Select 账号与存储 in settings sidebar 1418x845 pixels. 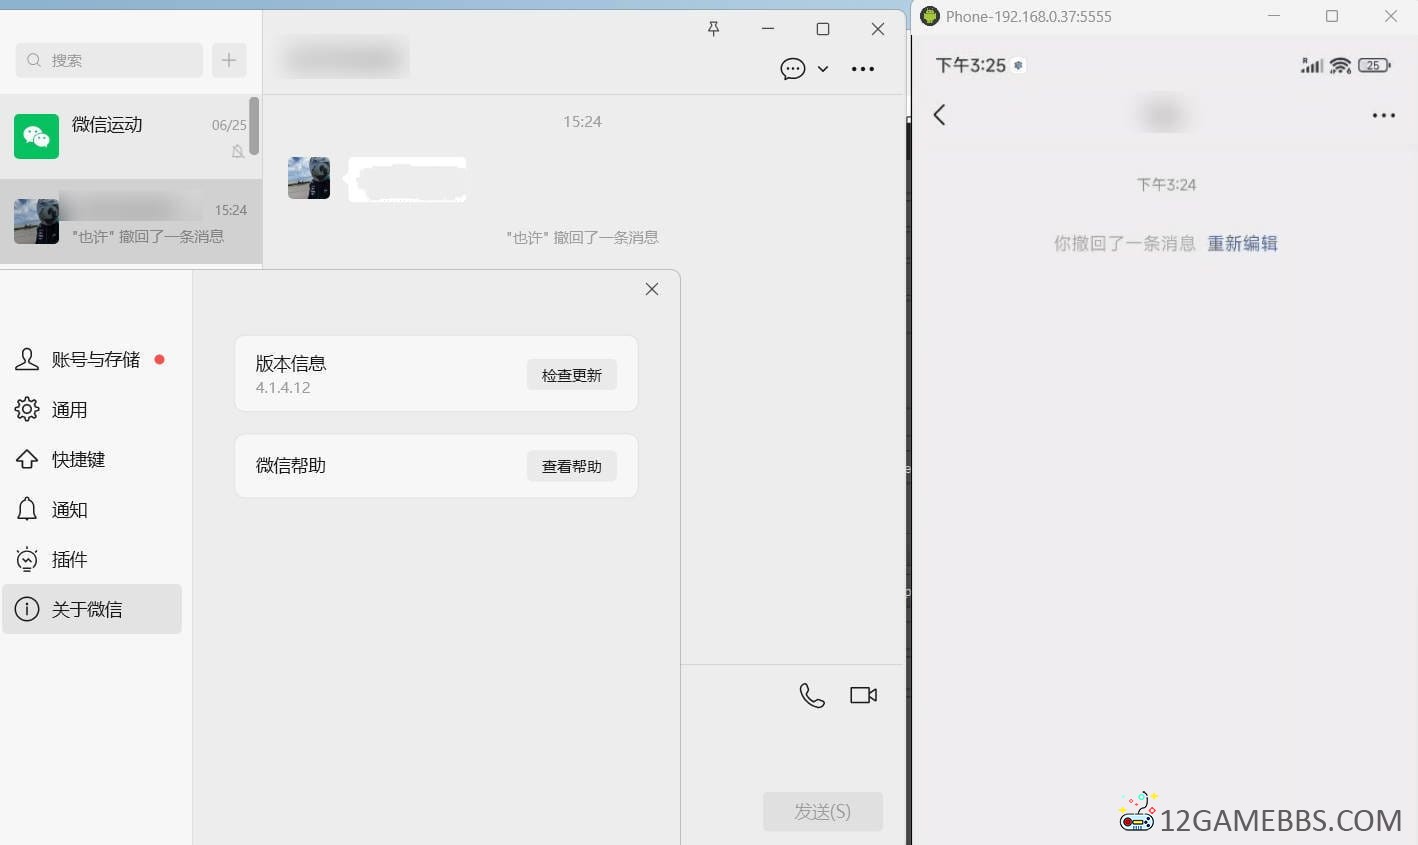(x=95, y=360)
